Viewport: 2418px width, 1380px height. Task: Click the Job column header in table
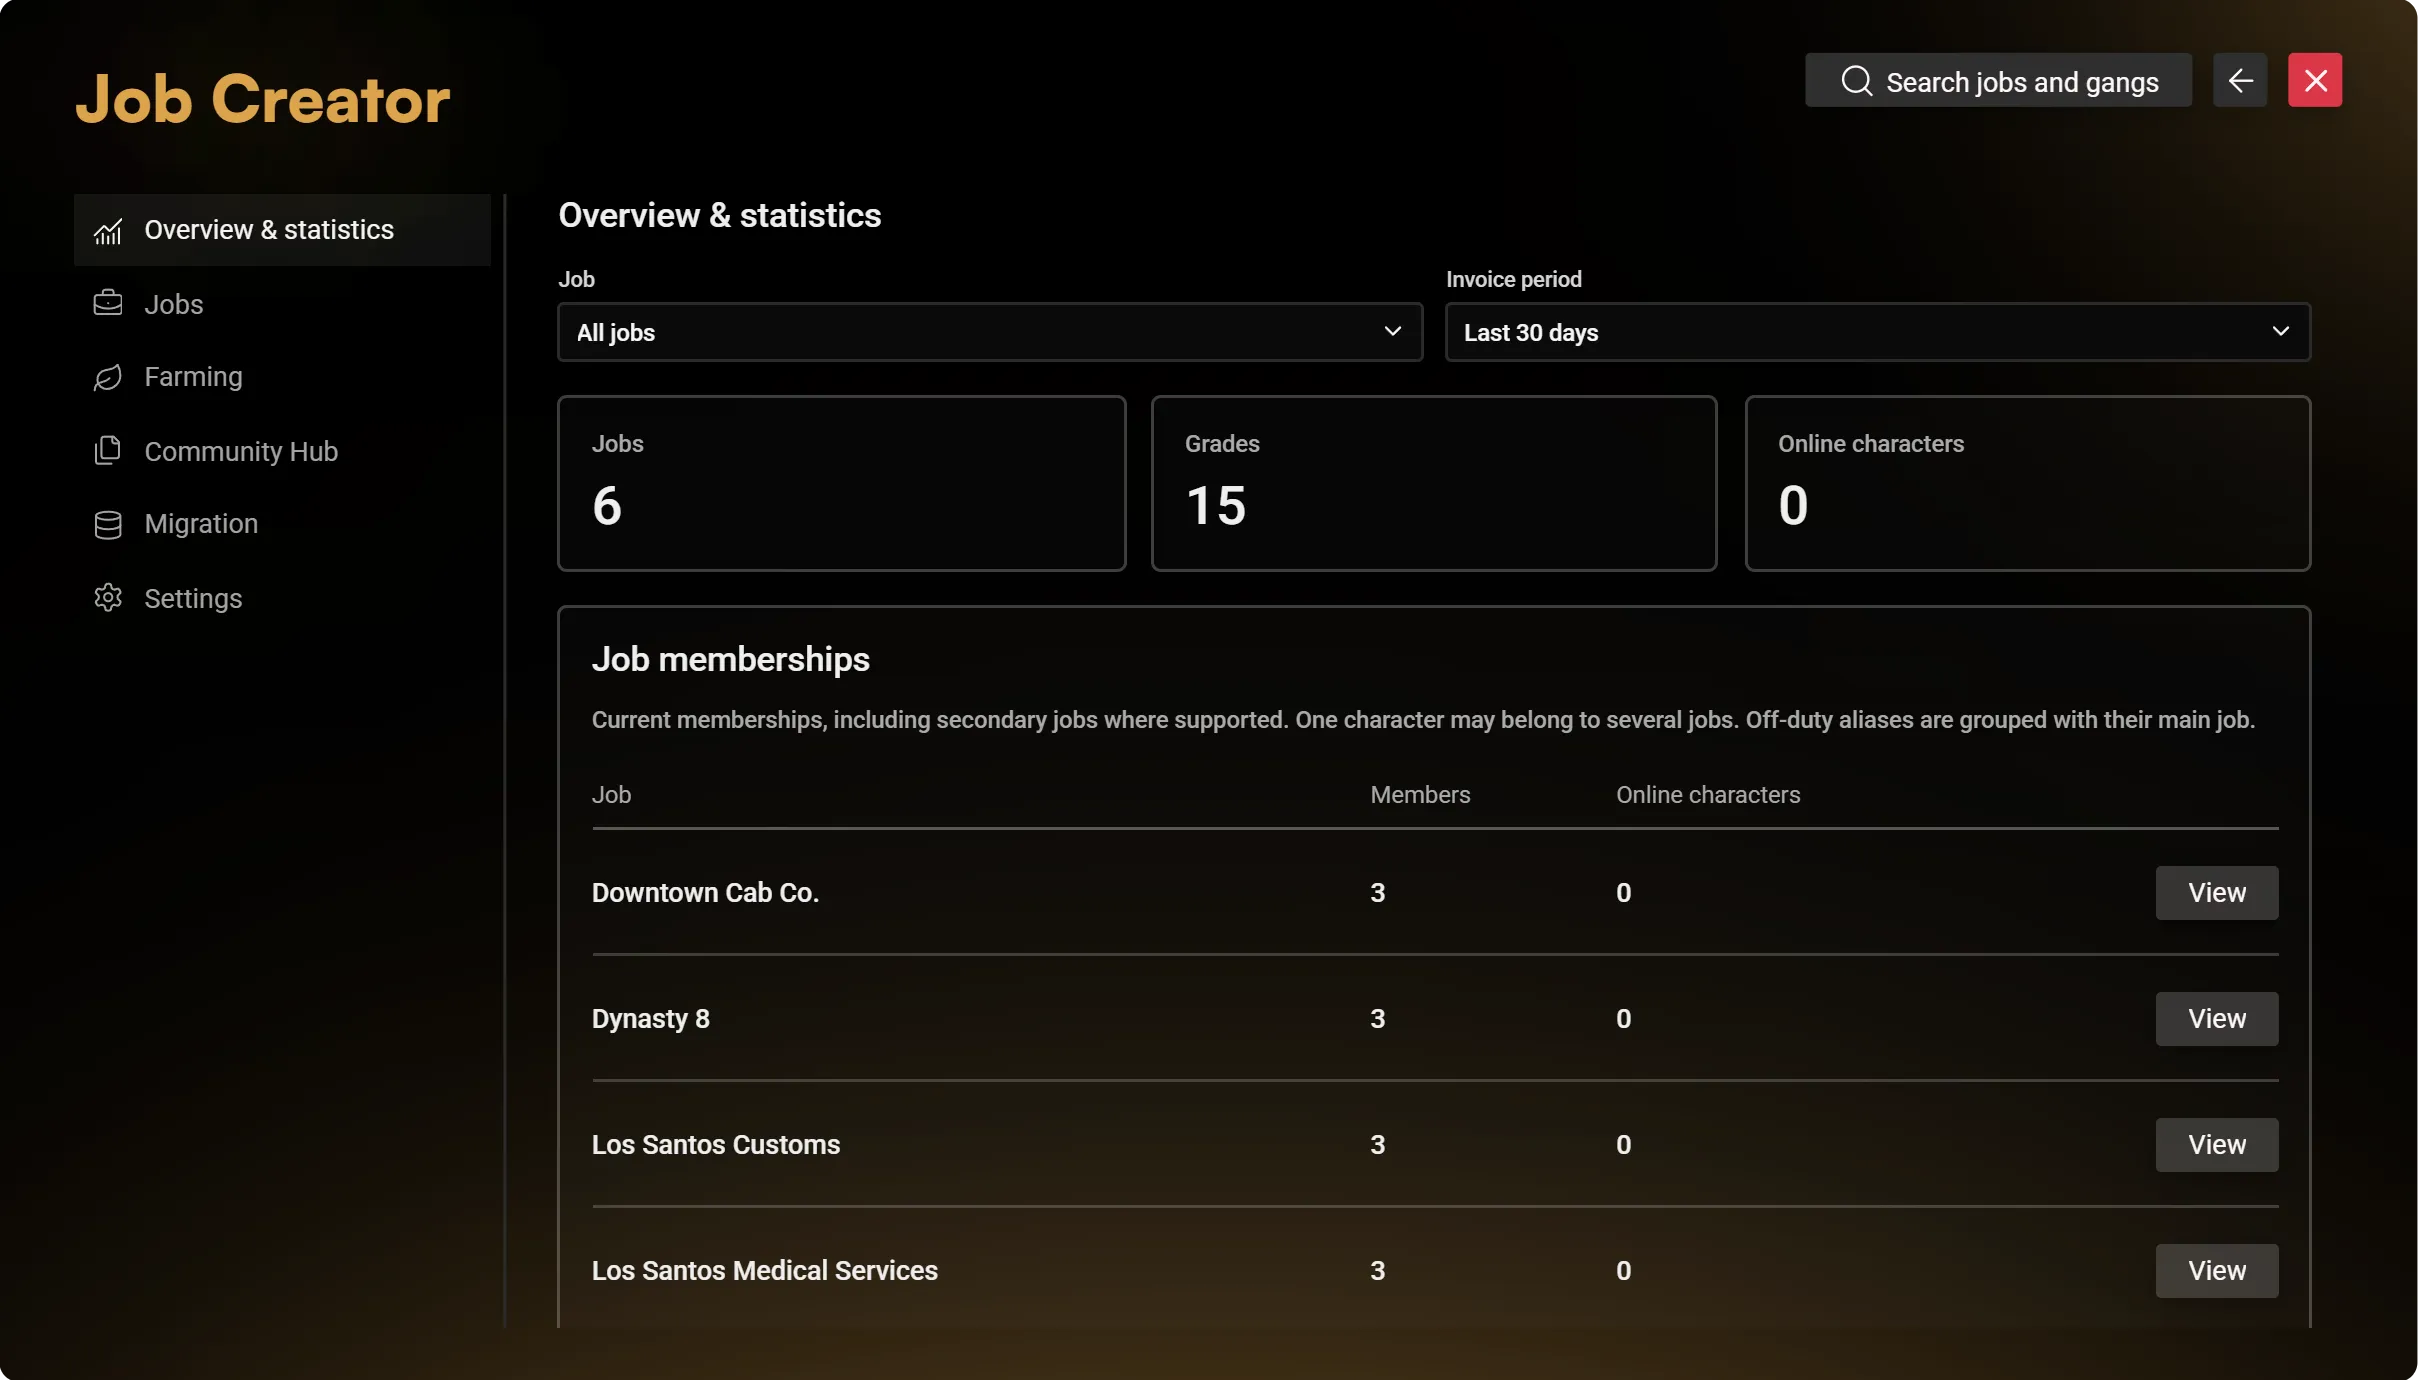[x=611, y=795]
